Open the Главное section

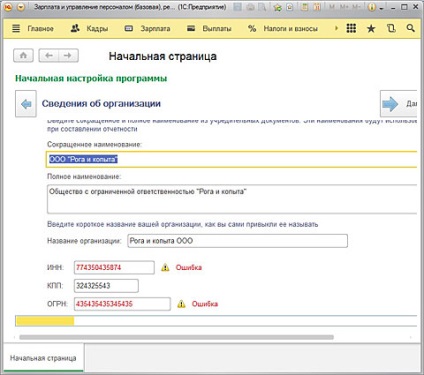coord(41,29)
